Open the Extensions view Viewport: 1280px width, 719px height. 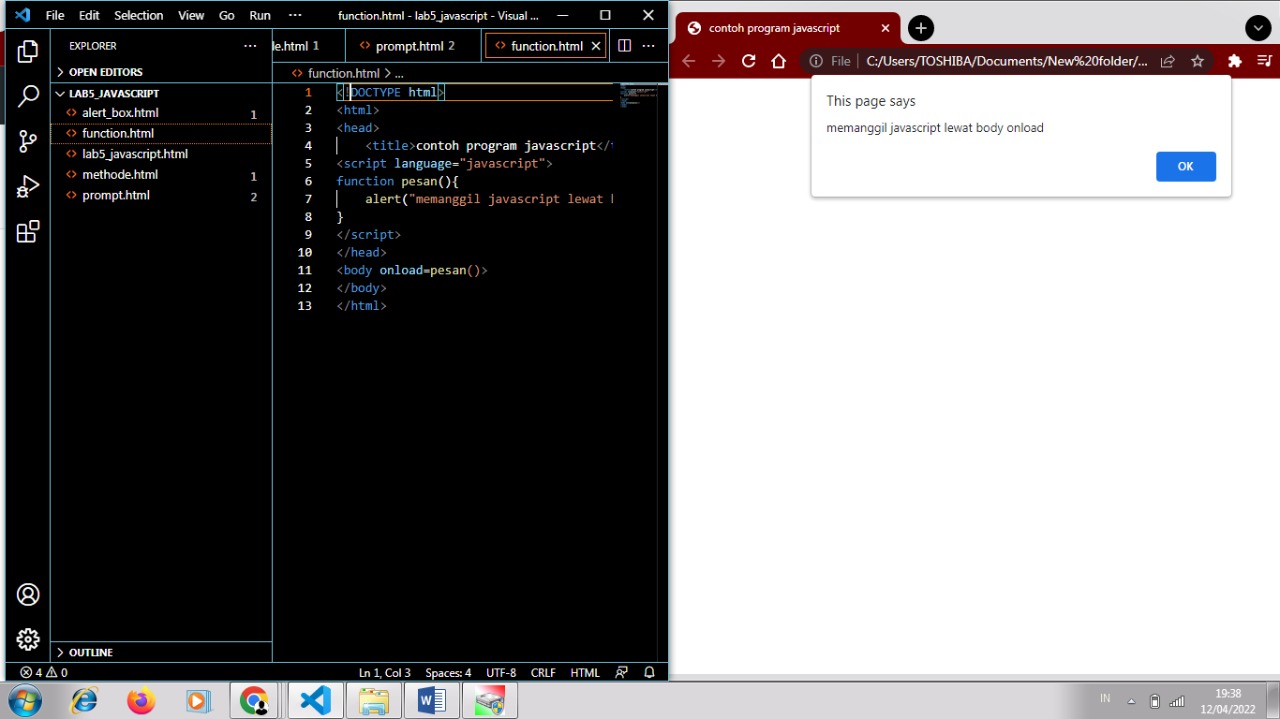click(27, 231)
